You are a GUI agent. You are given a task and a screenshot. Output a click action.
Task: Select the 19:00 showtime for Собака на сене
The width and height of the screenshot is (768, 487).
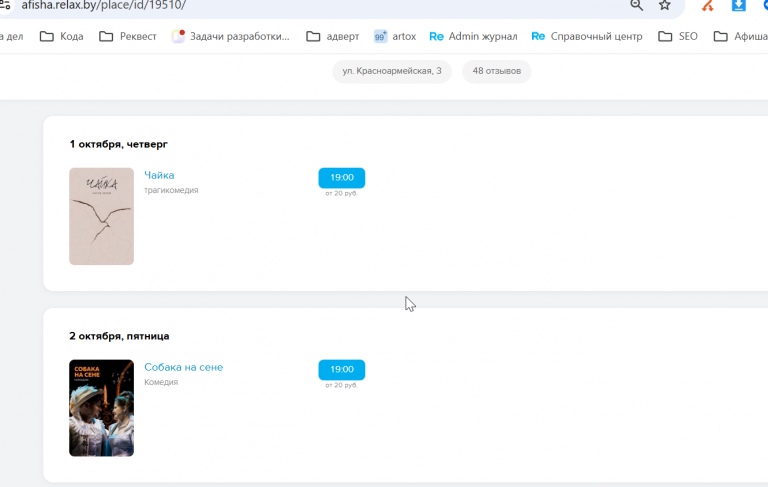point(341,369)
